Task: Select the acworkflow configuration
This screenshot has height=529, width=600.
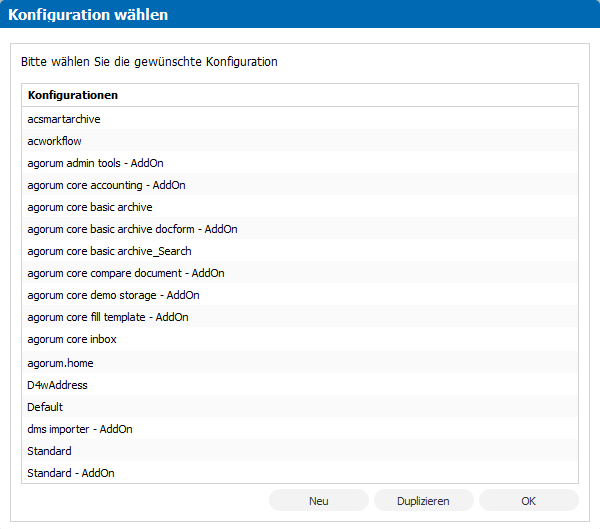Action: pos(300,140)
